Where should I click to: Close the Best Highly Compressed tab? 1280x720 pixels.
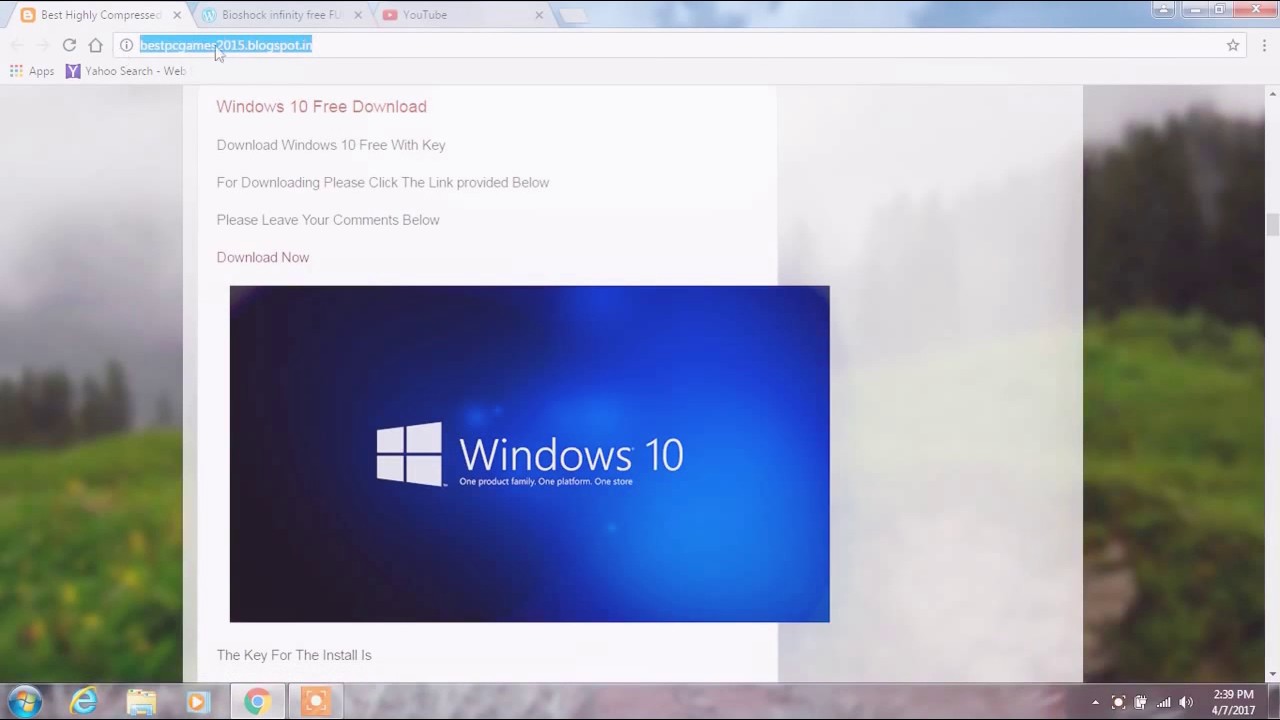177,15
